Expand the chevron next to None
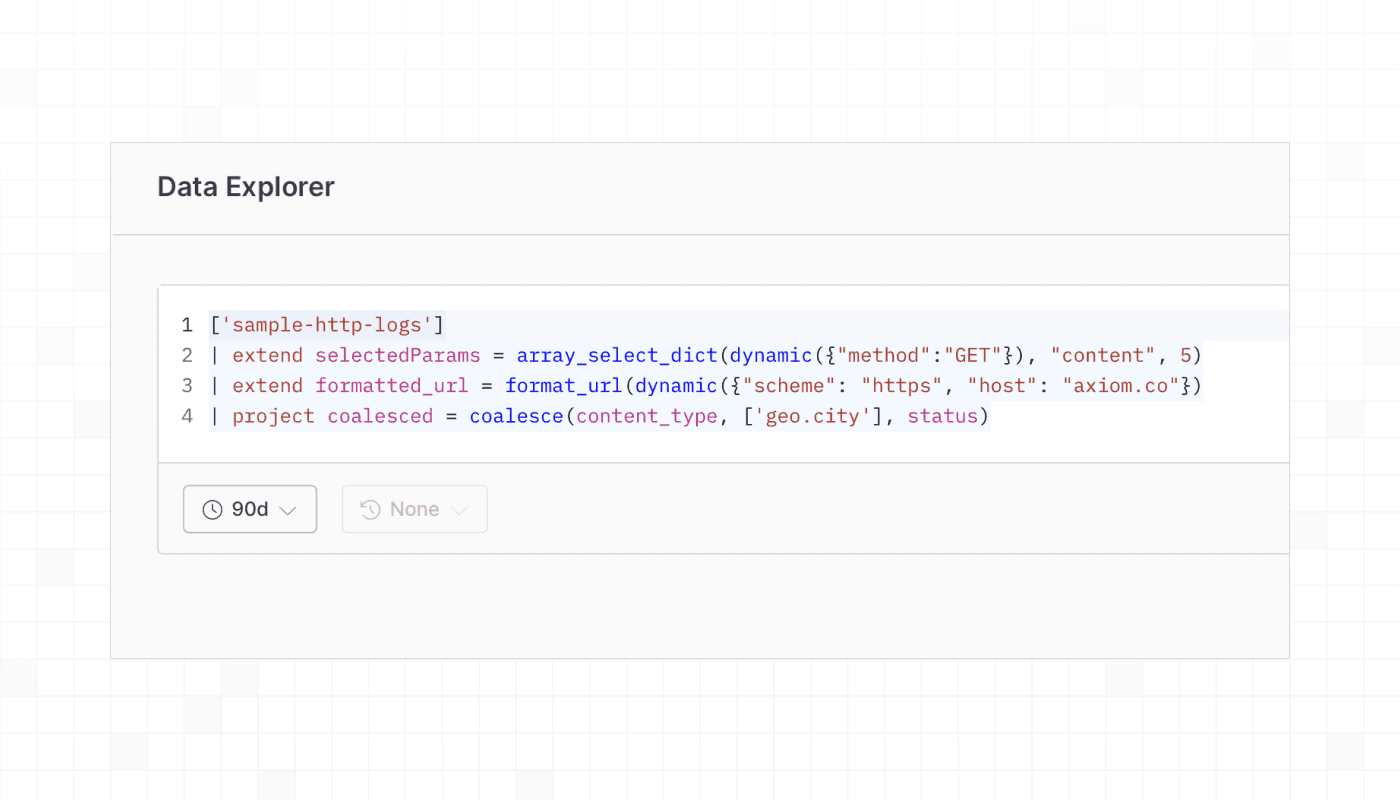Viewport: 1400px width, 800px height. (x=460, y=511)
